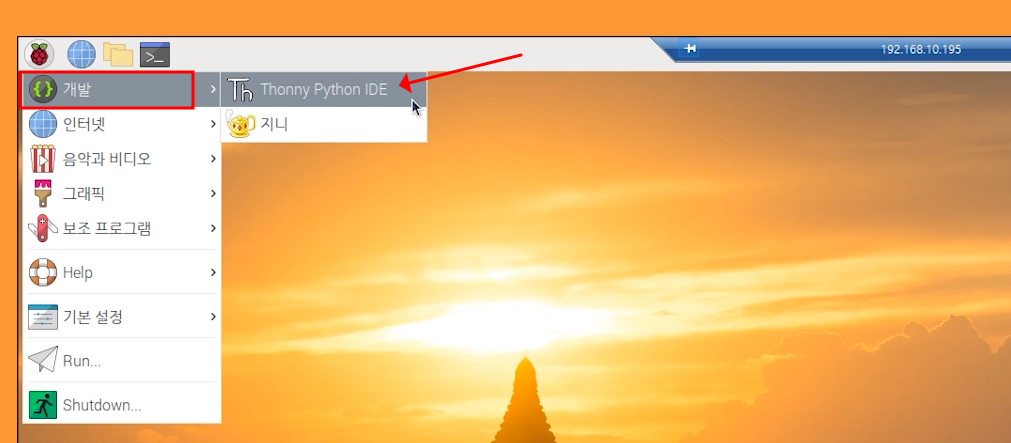1011x443 pixels.
Task: Click the 192.168.10.195 VNC title bar
Action: tap(921, 49)
